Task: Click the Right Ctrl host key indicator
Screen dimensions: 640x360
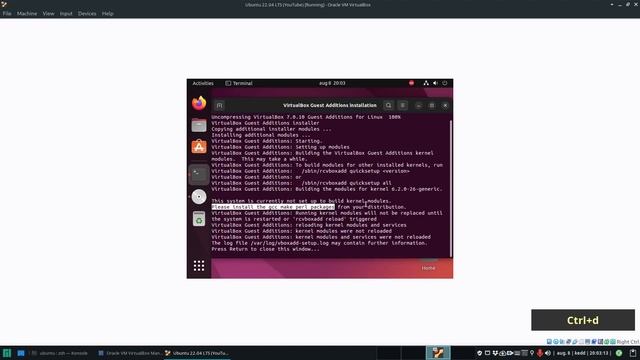Action: pyautogui.click(x=628, y=342)
